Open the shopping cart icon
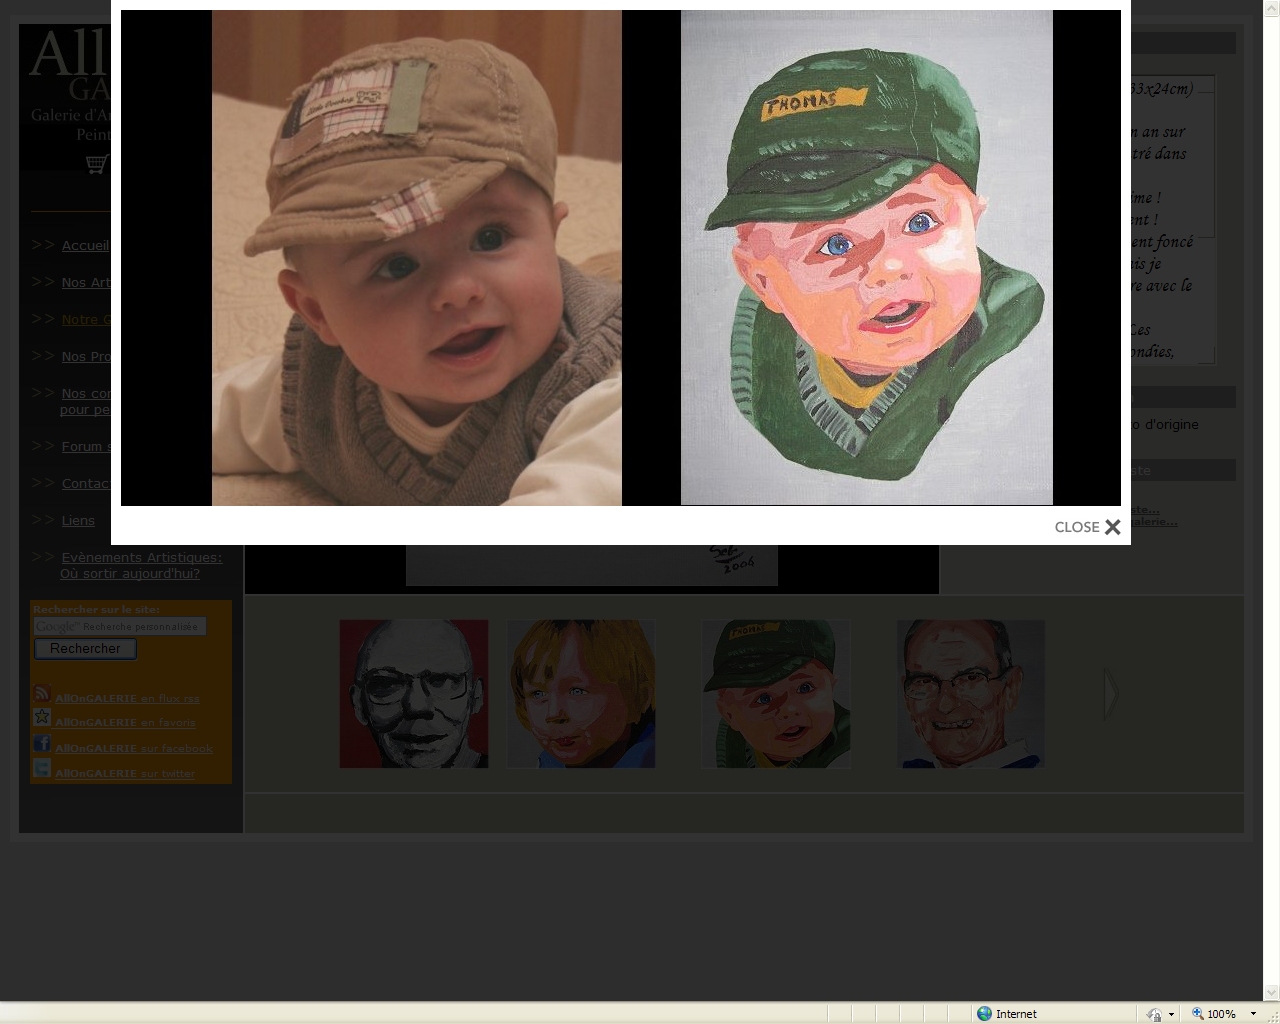The width and height of the screenshot is (1280, 1024). 96,164
